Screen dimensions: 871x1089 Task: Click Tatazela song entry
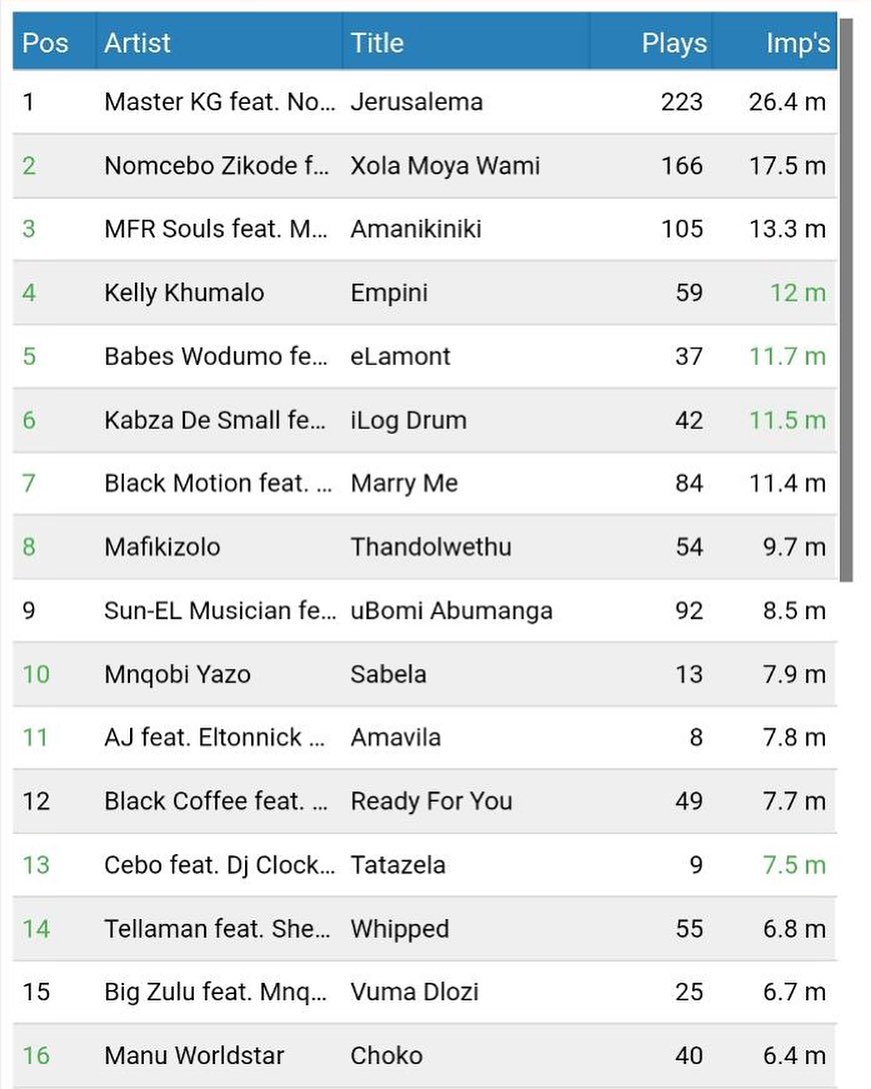pos(397,865)
